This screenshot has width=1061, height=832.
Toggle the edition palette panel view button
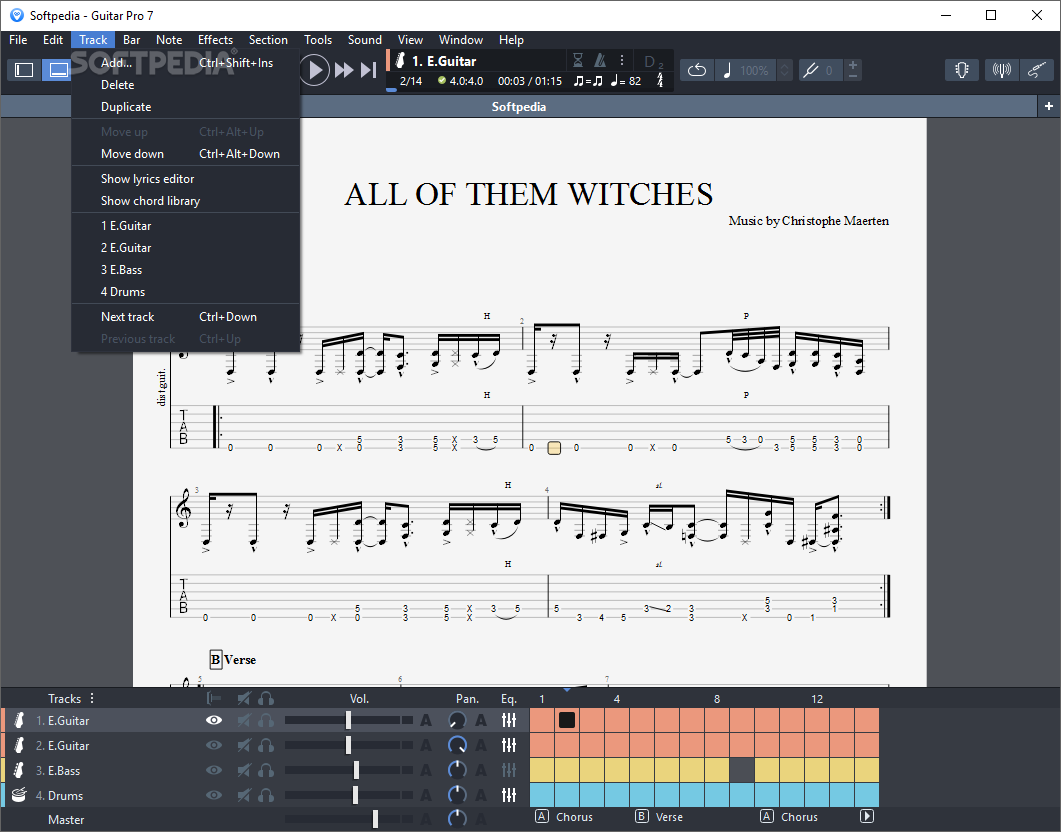tap(24, 70)
